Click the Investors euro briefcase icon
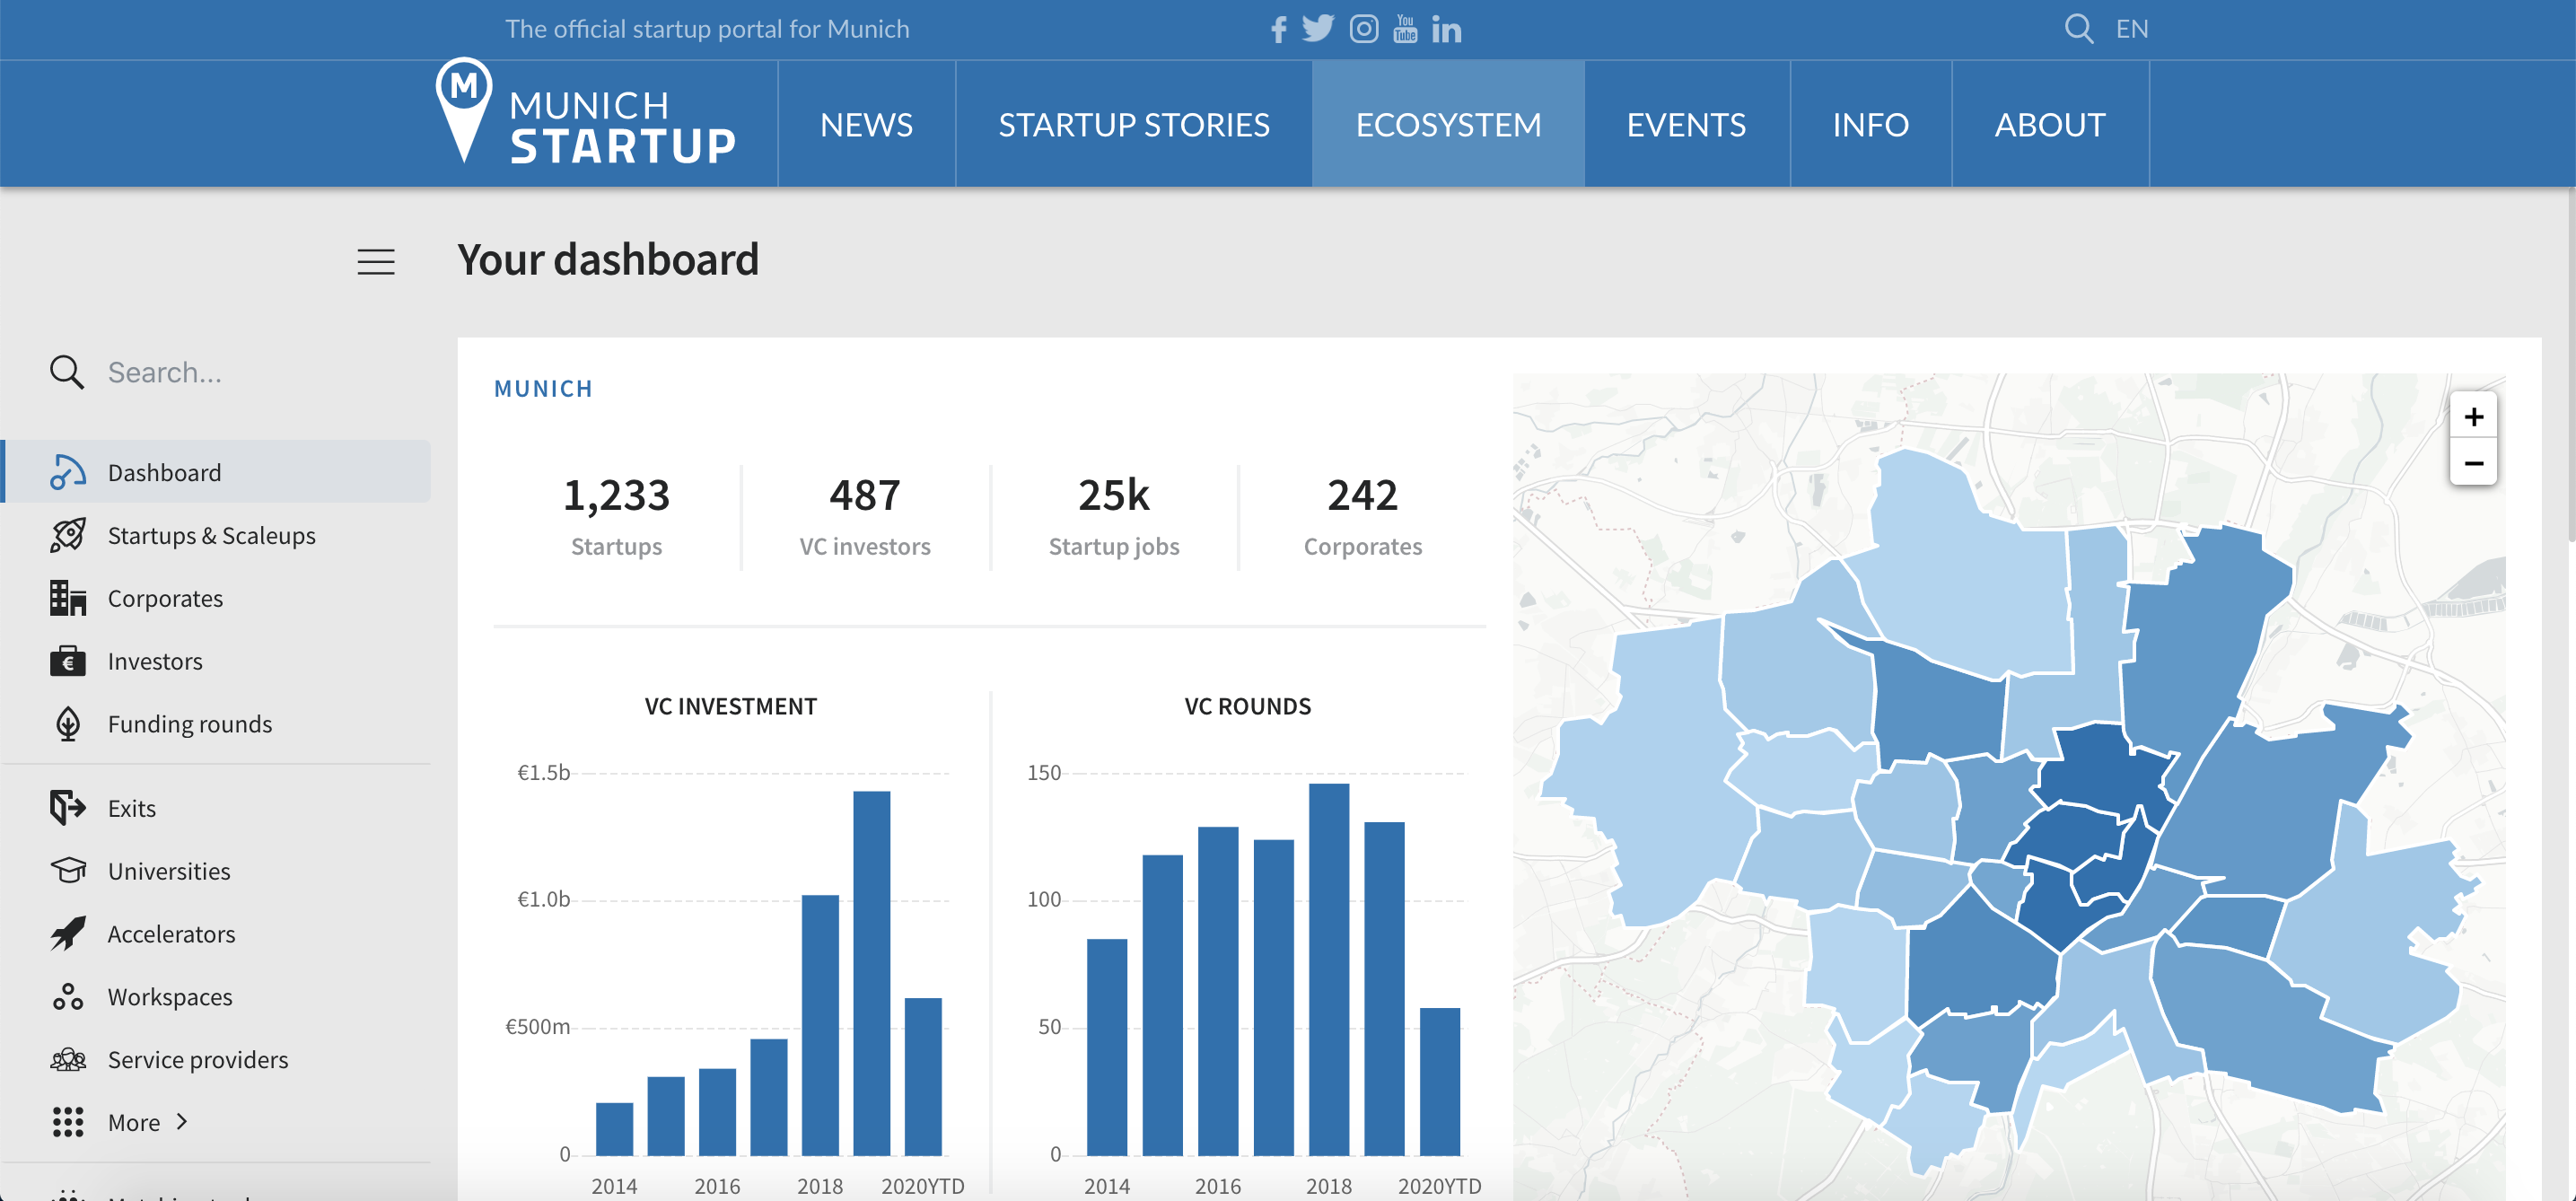This screenshot has width=2576, height=1201. (67, 661)
